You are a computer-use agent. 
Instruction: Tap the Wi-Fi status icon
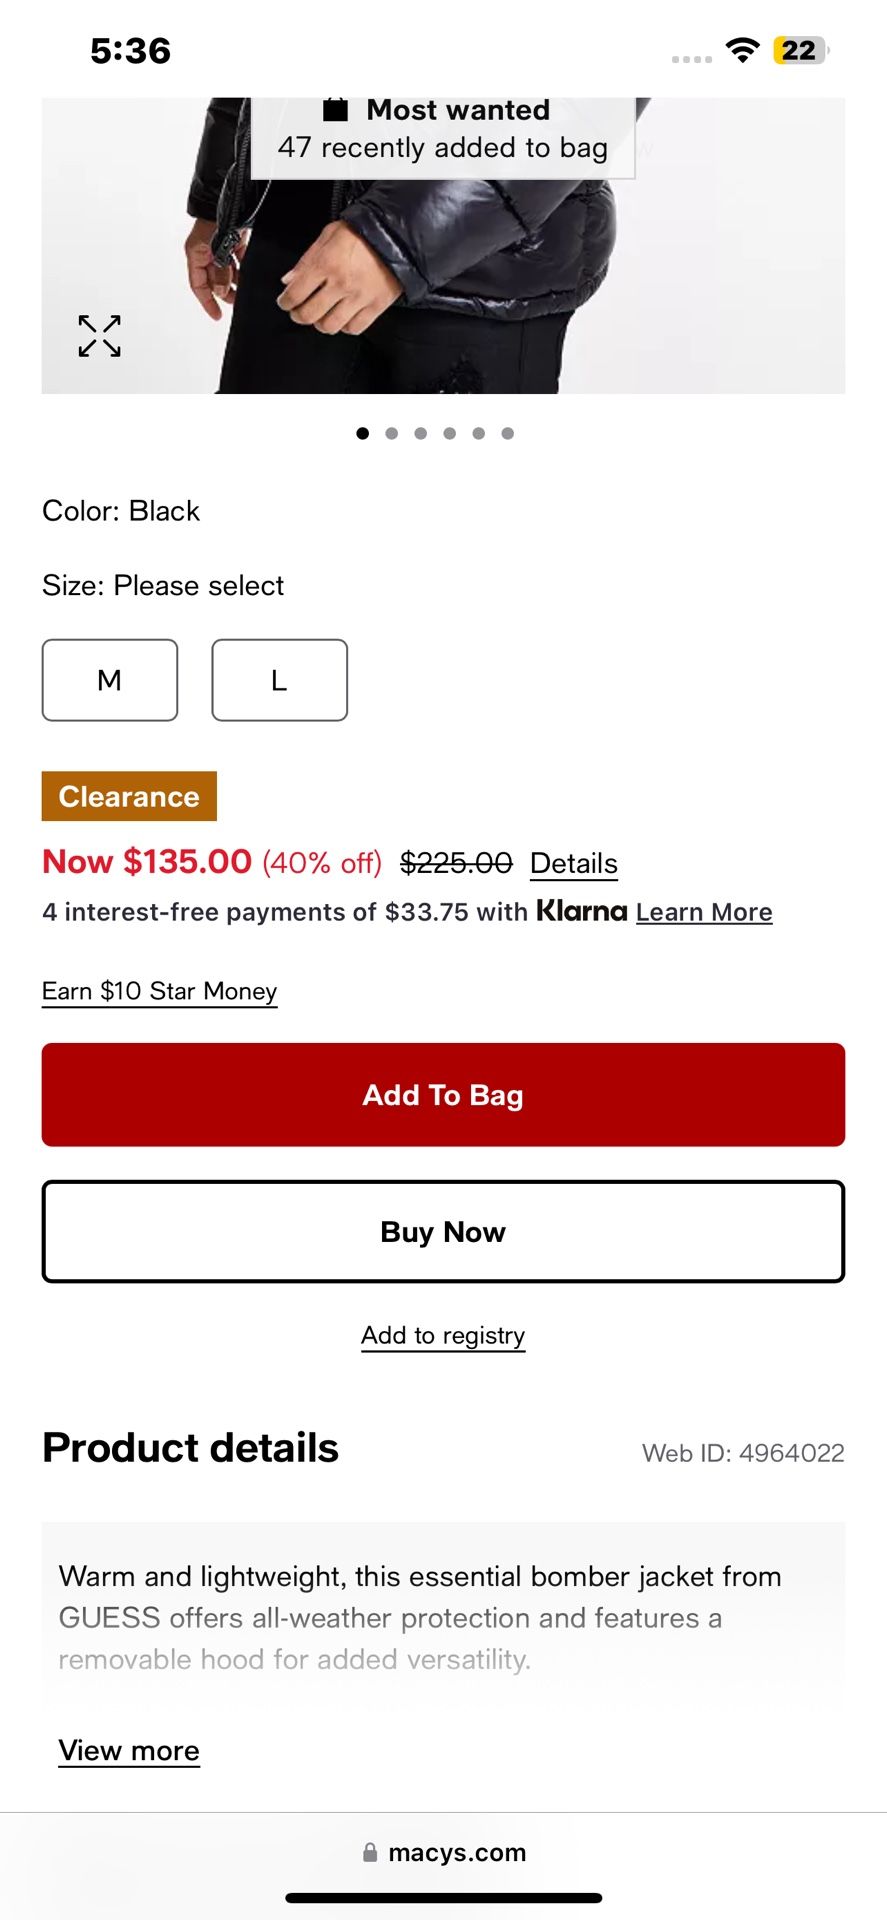pyautogui.click(x=742, y=50)
